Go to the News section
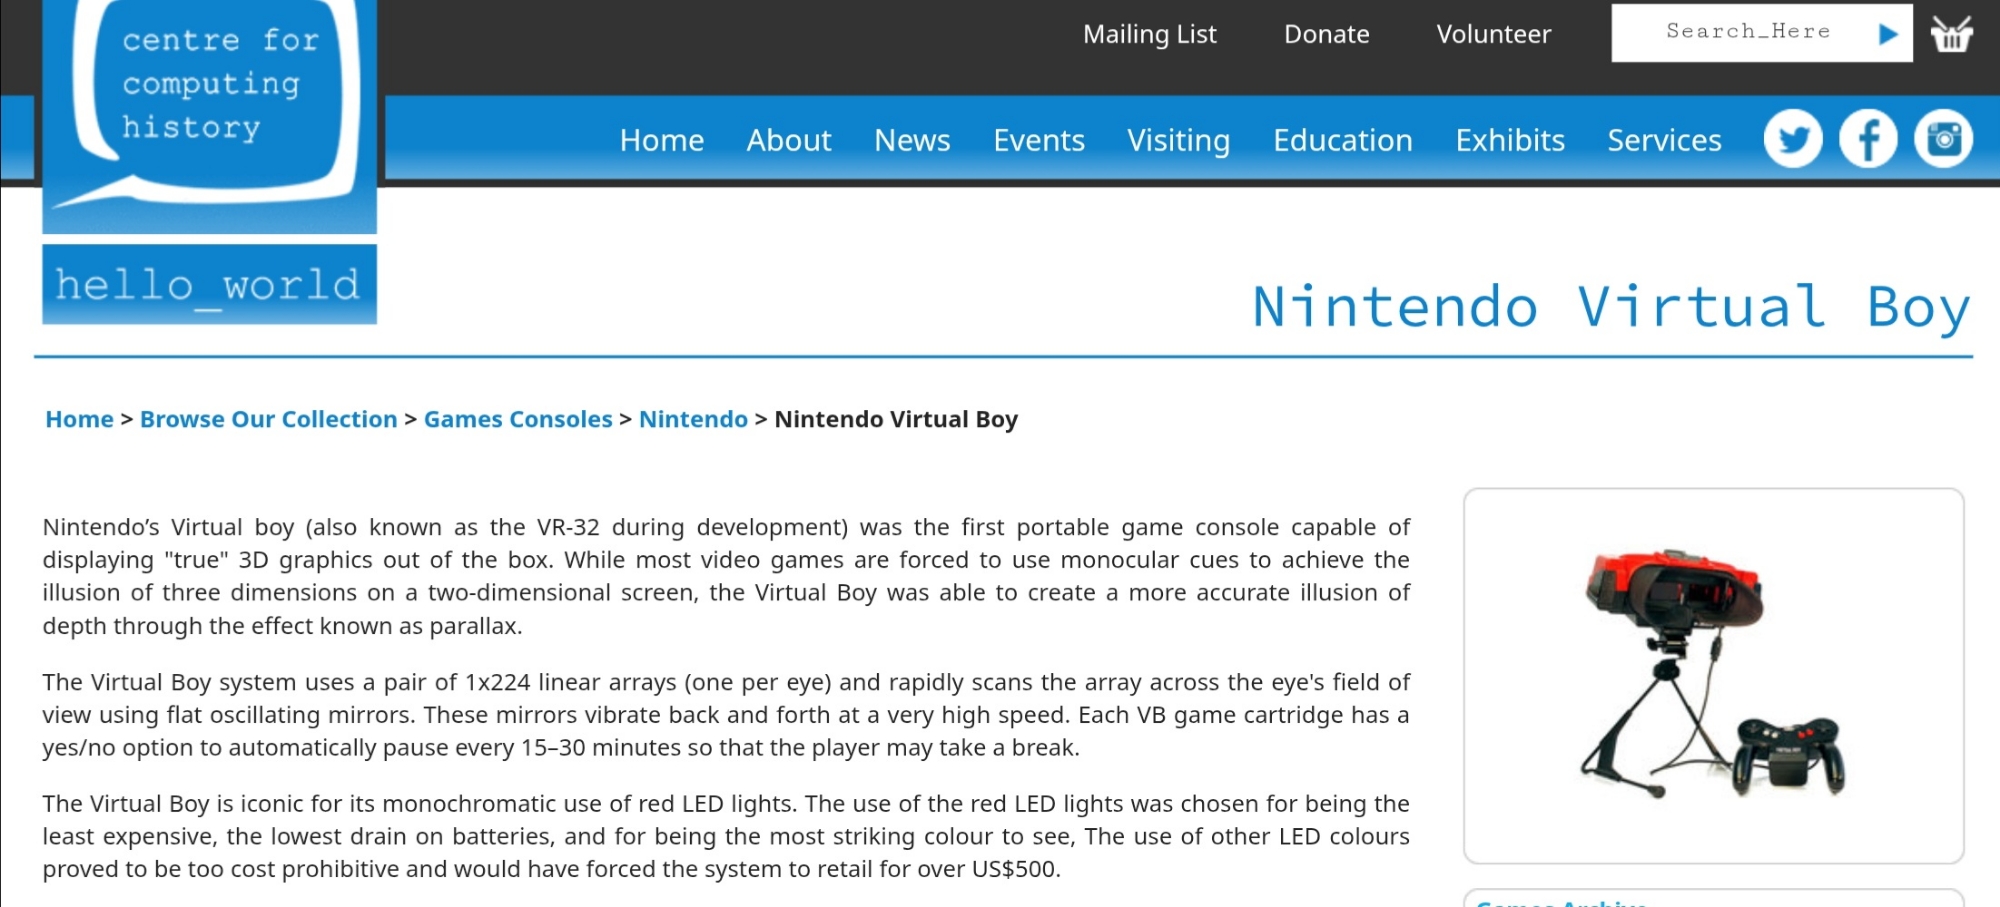This screenshot has width=2000, height=907. (911, 141)
